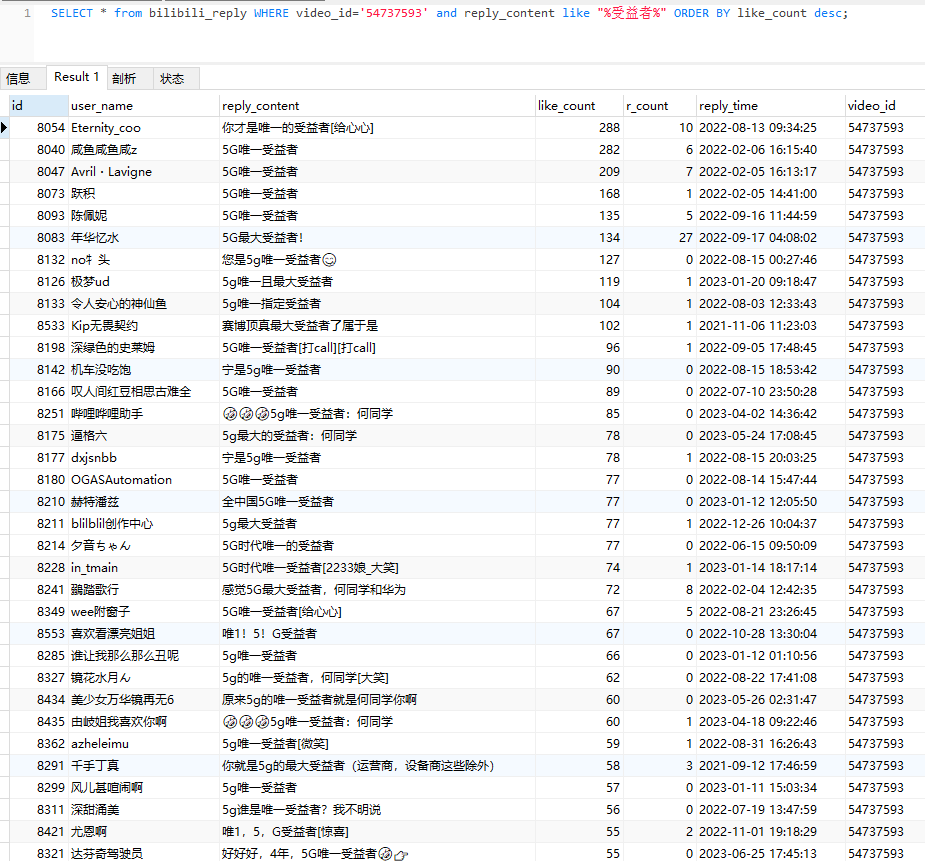Click the reply_time column header
925x861 pixels.
pos(770,106)
